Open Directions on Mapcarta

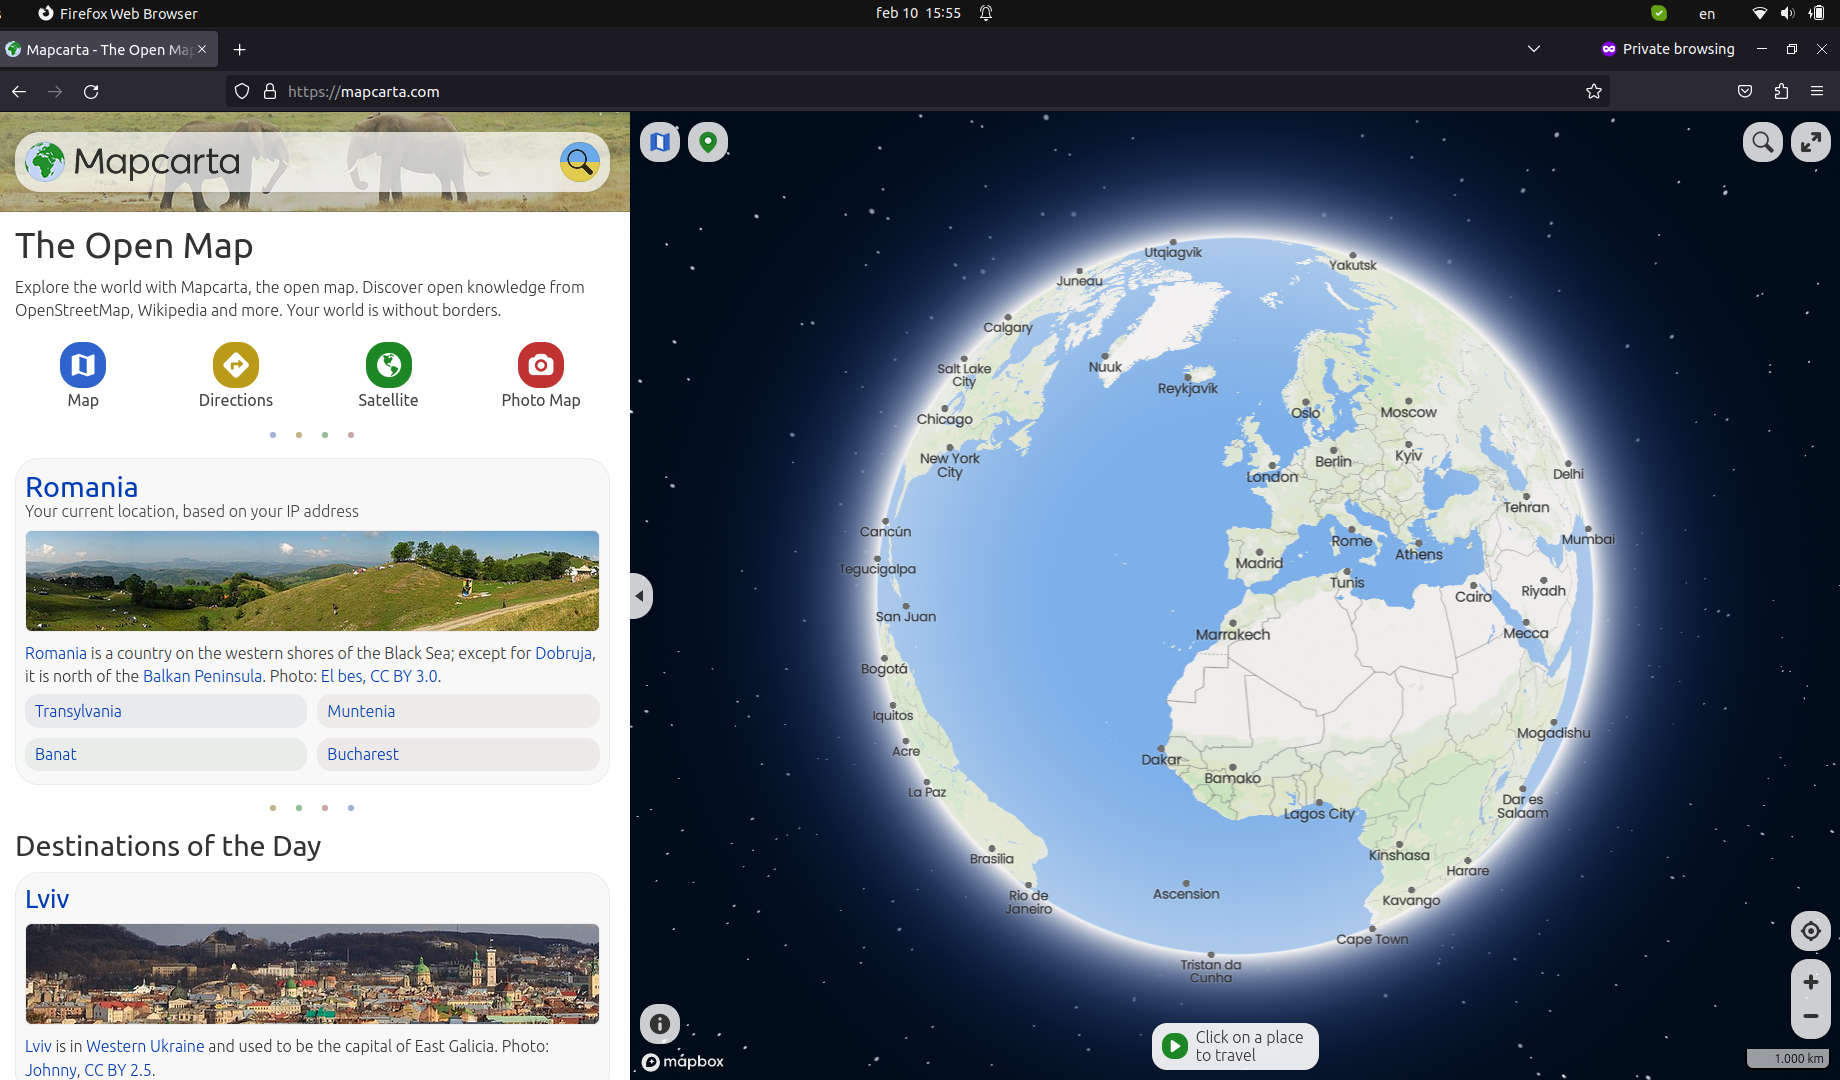coord(235,365)
